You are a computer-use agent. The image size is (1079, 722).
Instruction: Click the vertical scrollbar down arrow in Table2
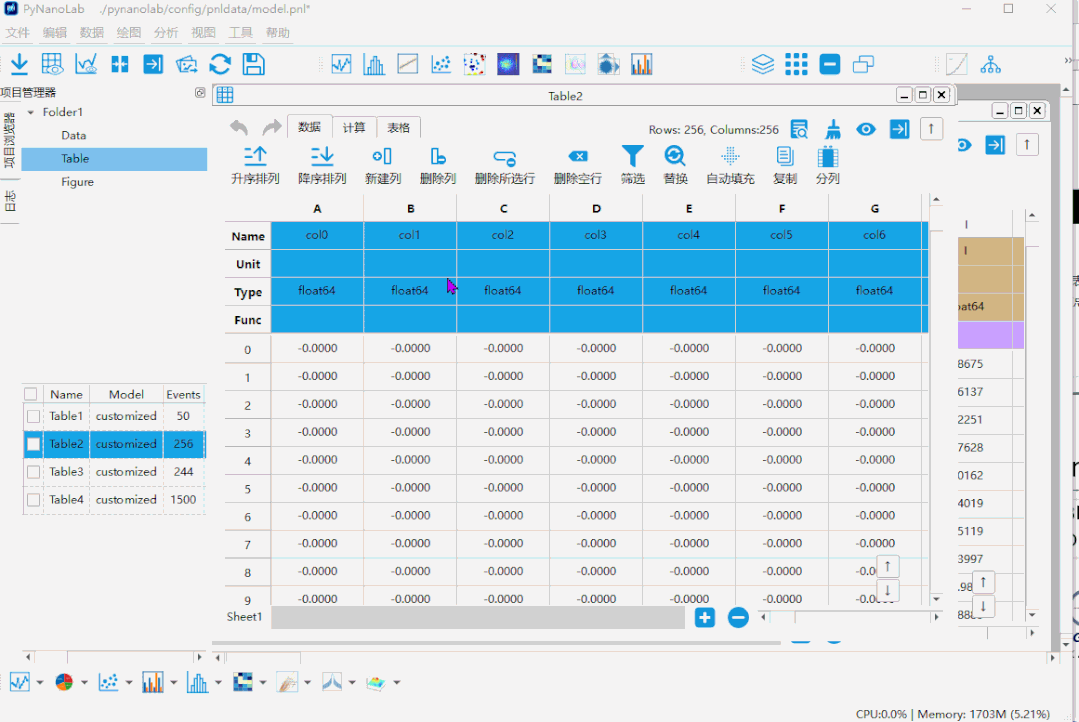click(x=936, y=599)
